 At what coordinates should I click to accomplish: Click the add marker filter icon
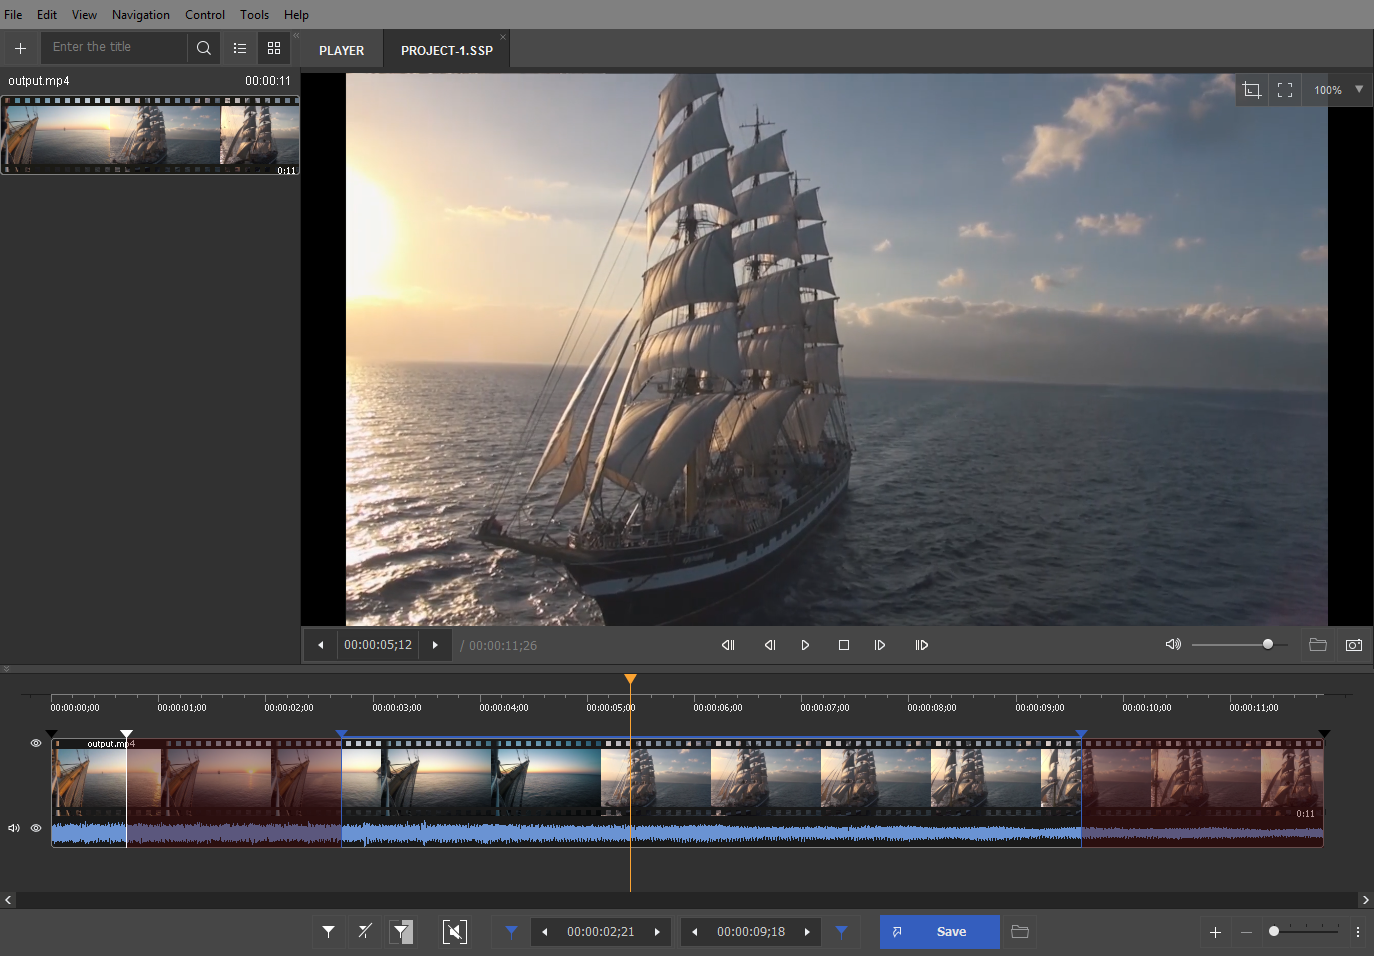click(x=328, y=932)
